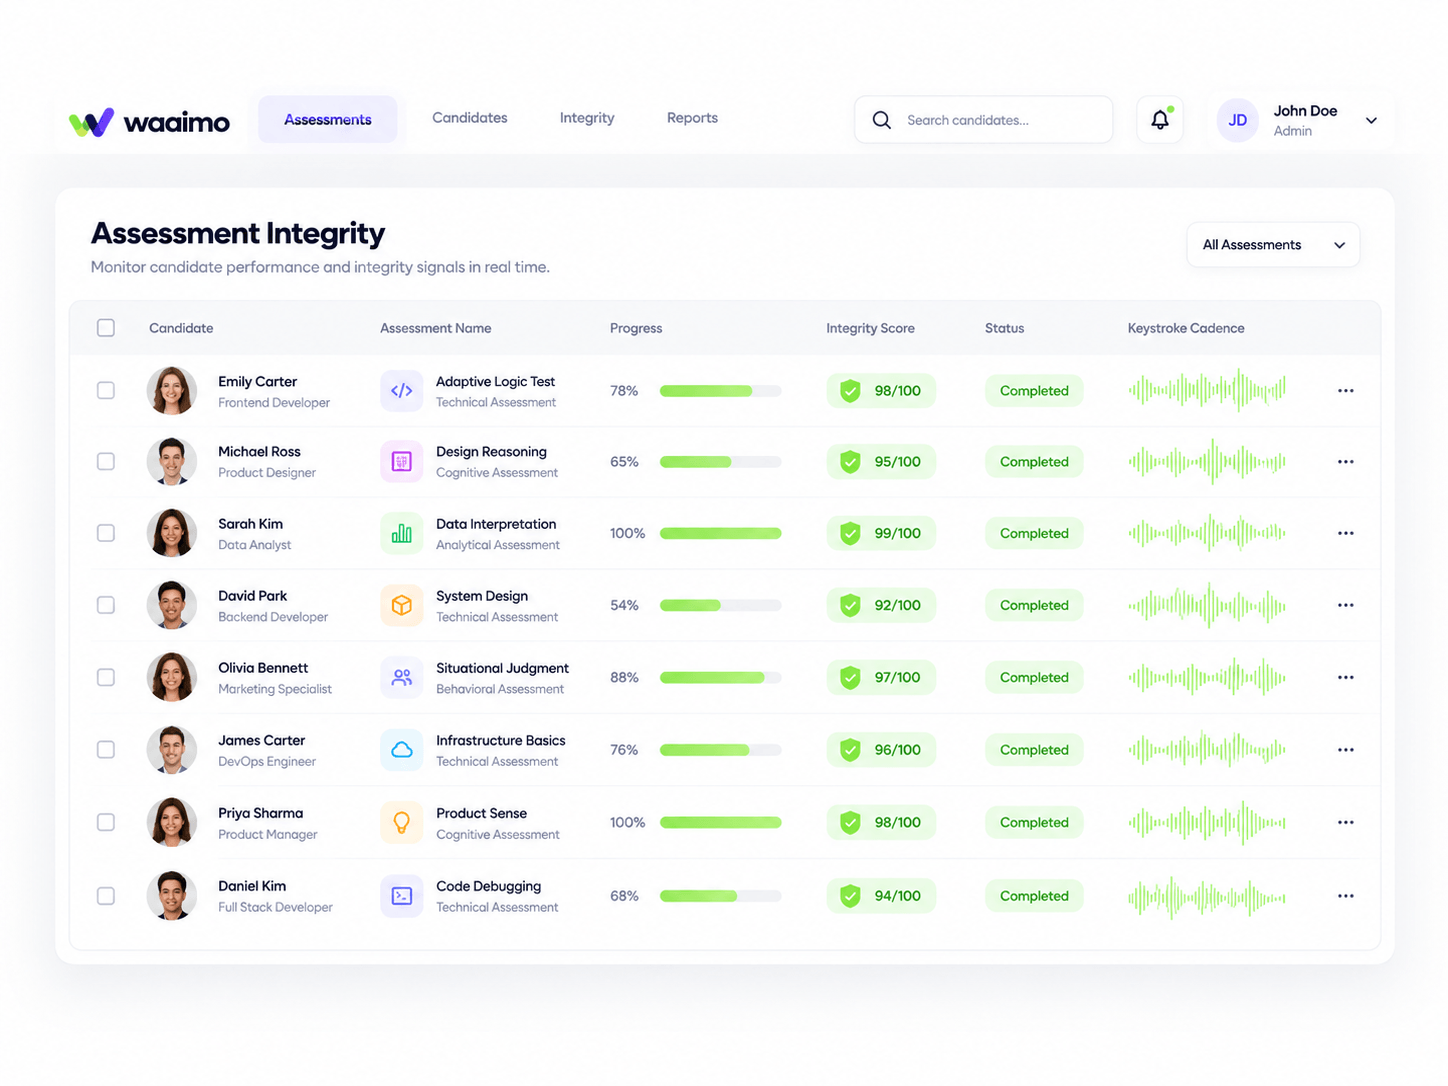Click the System Design cube icon
The image size is (1448, 1086).
coord(401,606)
